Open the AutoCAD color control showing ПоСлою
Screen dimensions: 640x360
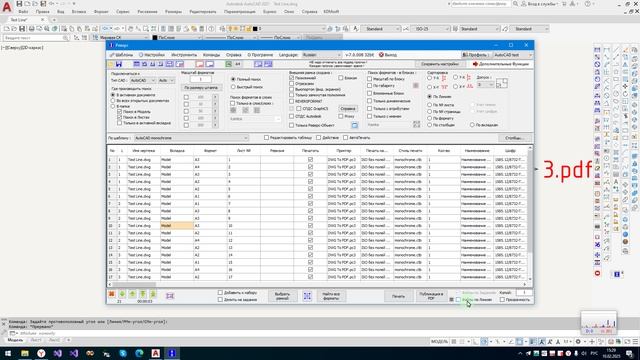(x=177, y=38)
